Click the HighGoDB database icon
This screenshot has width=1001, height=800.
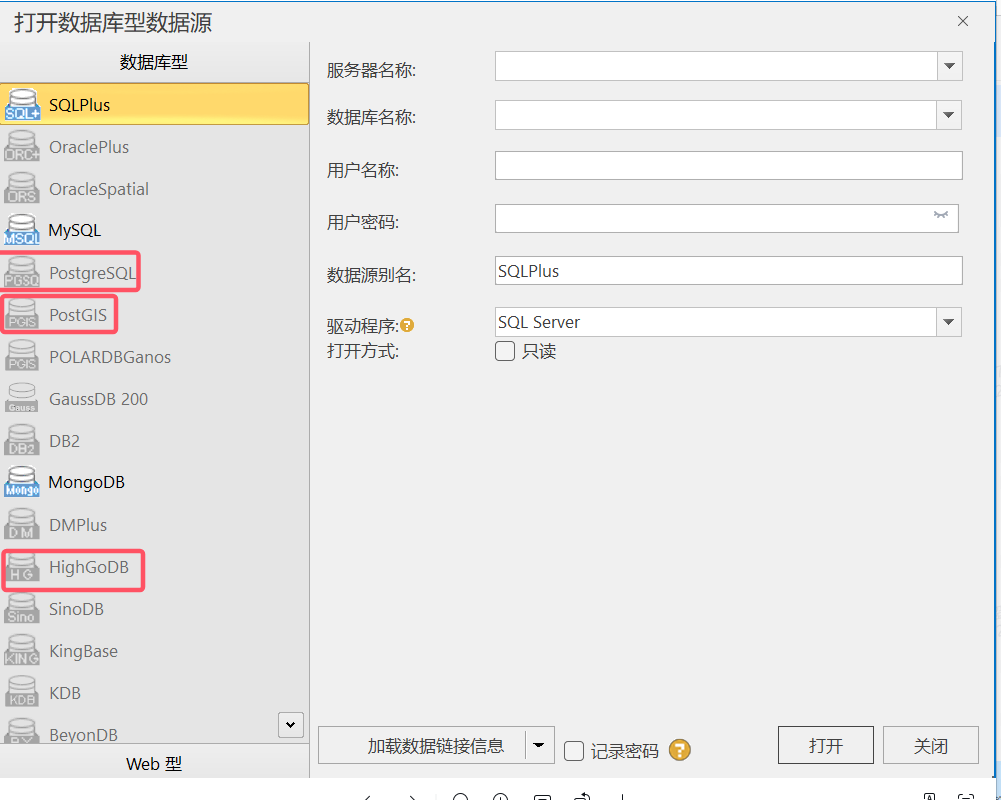(x=22, y=567)
